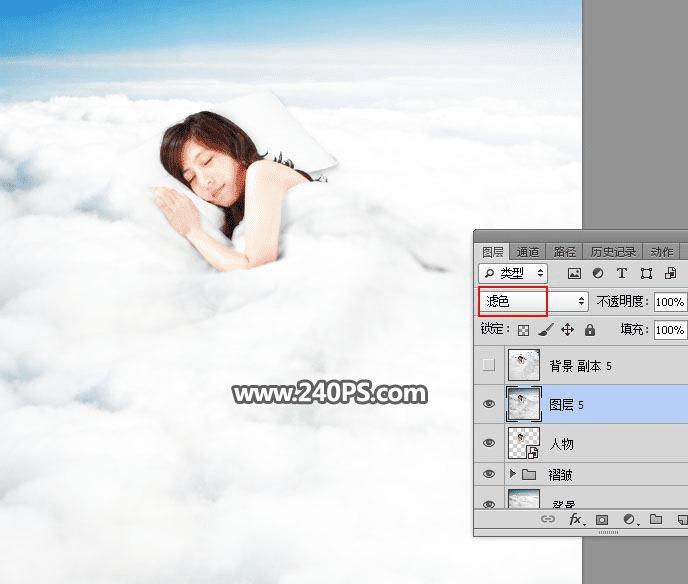Open the 滤色 blend mode dropdown
The width and height of the screenshot is (688, 584).
[533, 301]
